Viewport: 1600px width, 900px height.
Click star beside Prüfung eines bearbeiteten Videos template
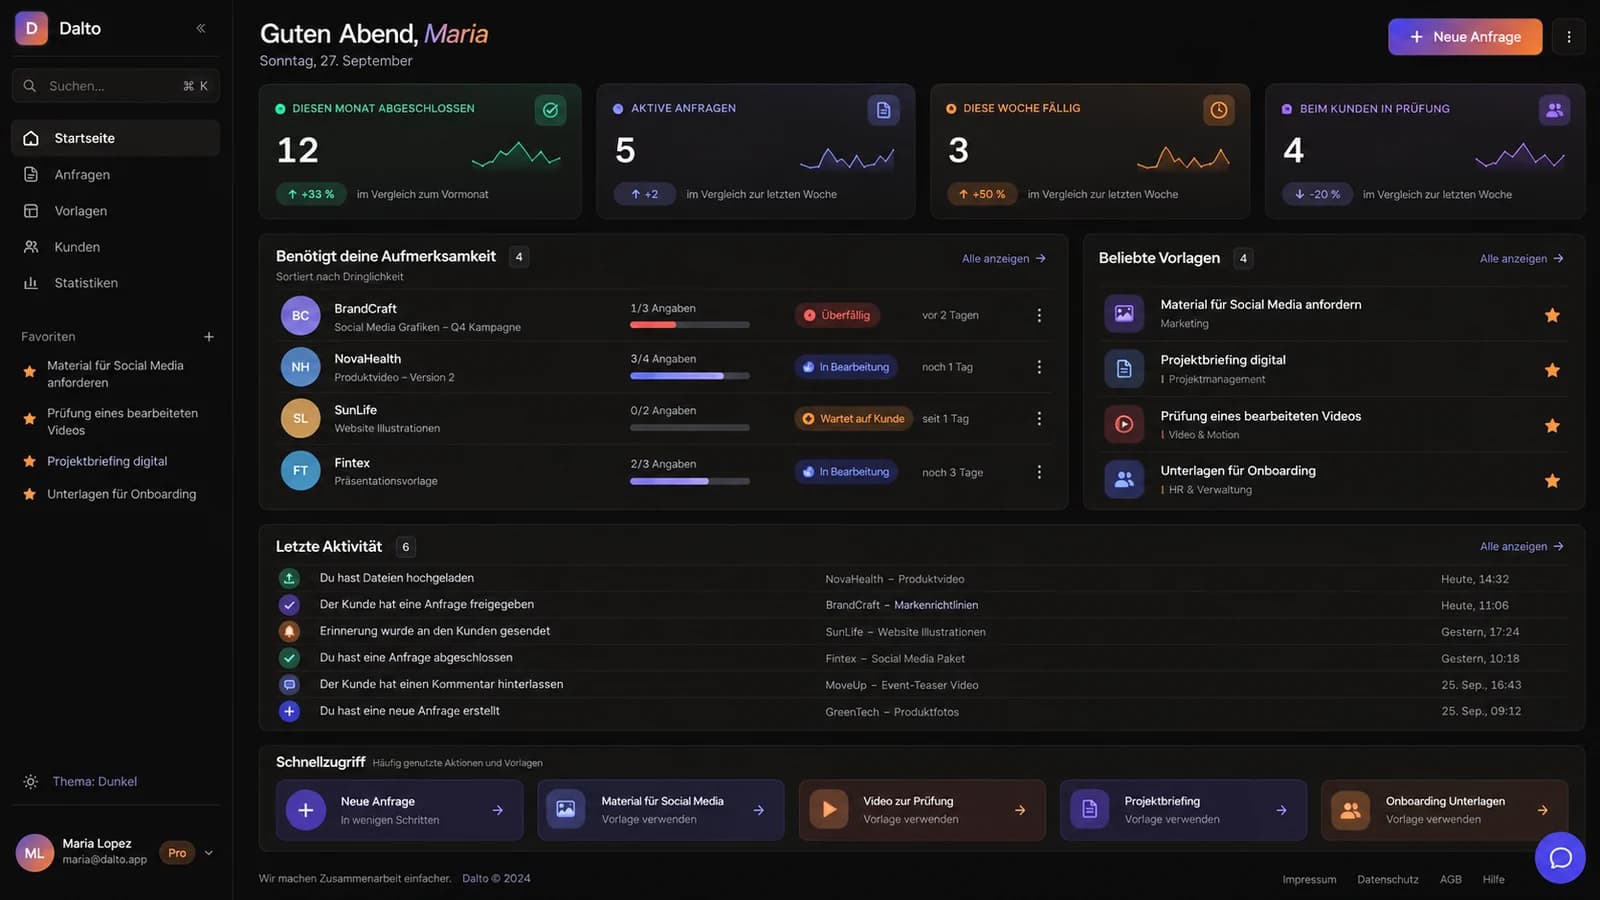(1552, 426)
